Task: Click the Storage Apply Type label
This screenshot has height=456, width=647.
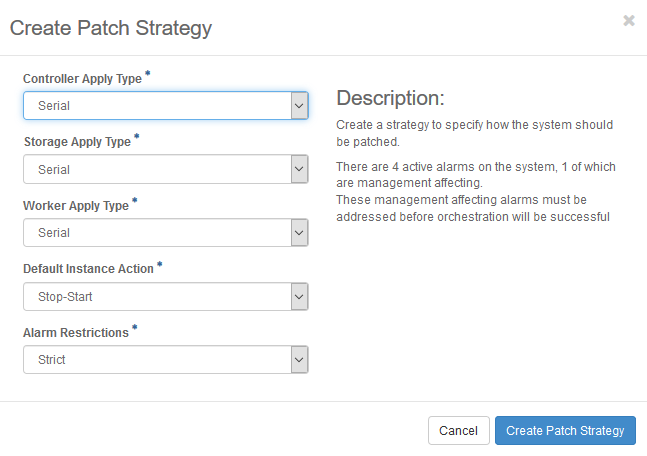Action: (77, 142)
